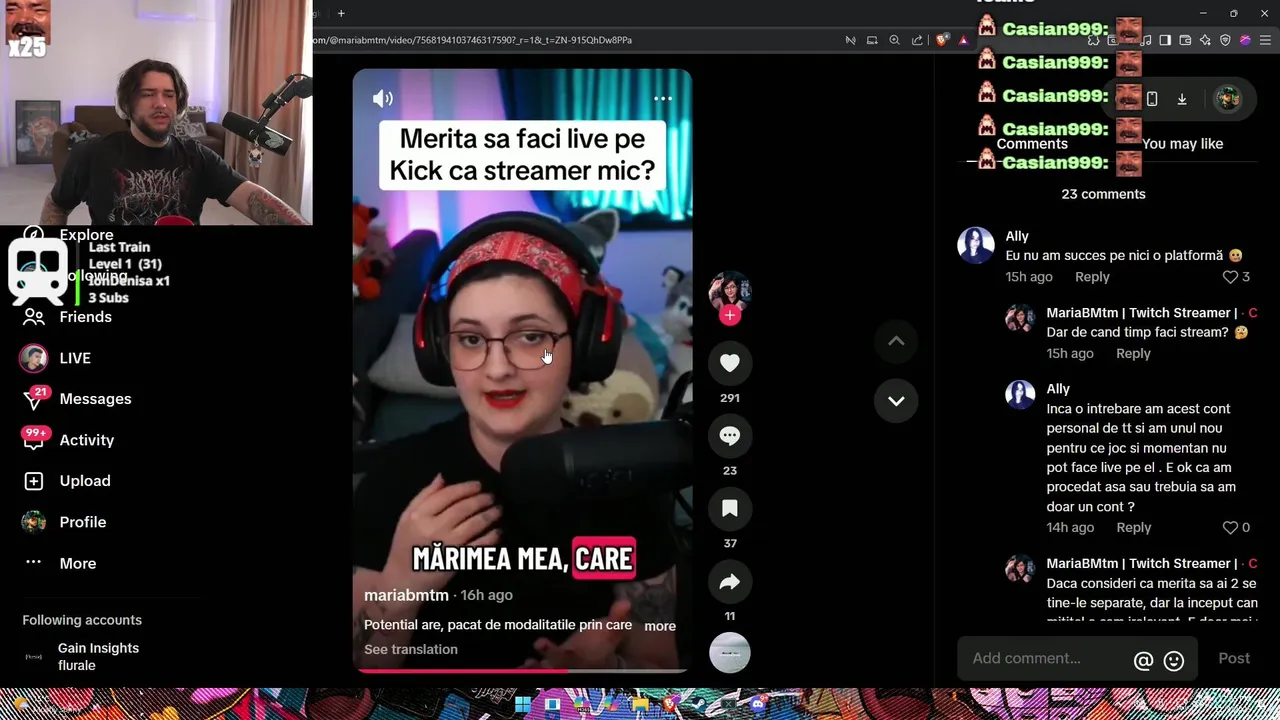1280x720 pixels.
Task: Open Brave VPN shield icon
Action: pos(1225,40)
